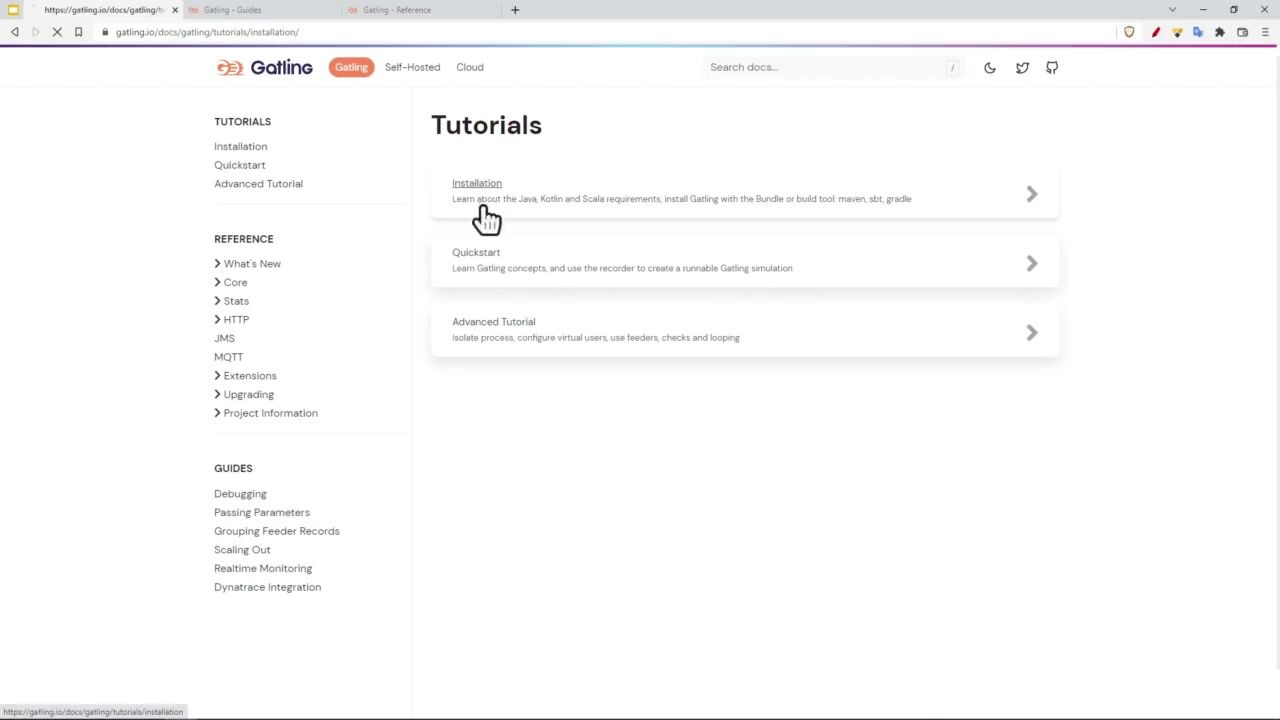Screen dimensions: 1280x720
Task: Expand the Project Information tree item
Action: pyautogui.click(x=270, y=413)
